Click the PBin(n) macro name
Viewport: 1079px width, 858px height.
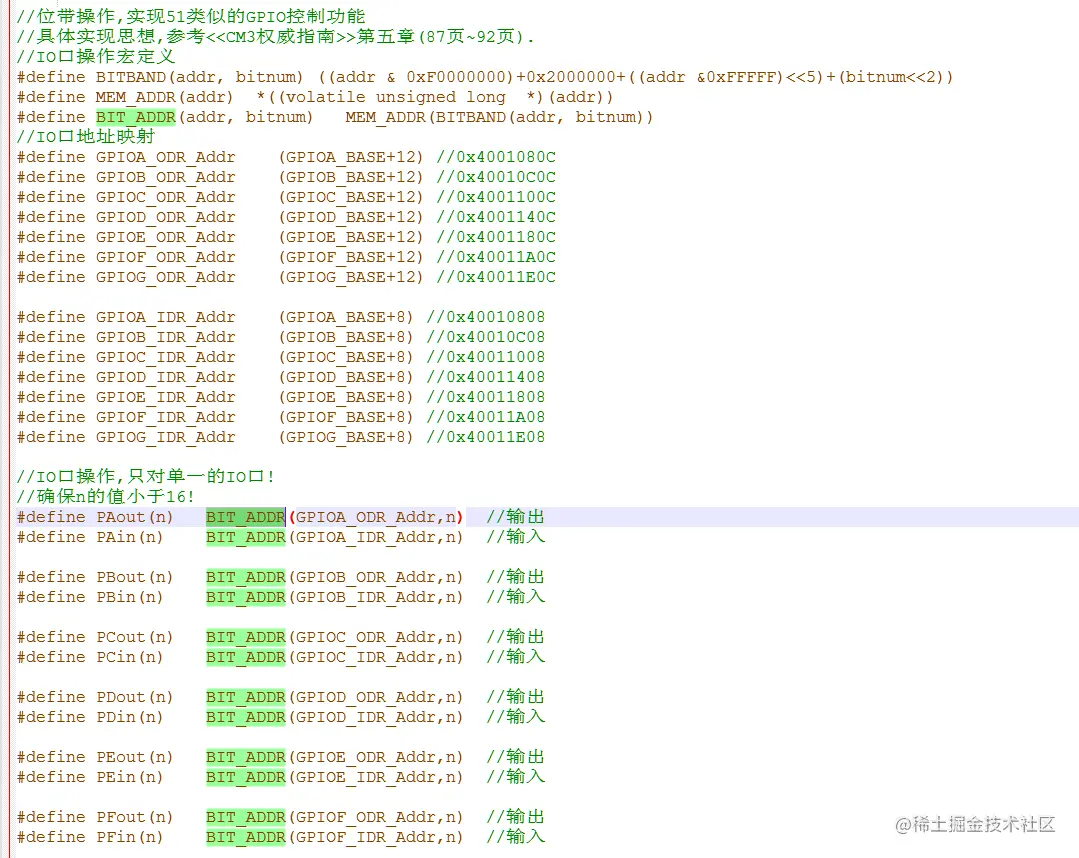(129, 597)
